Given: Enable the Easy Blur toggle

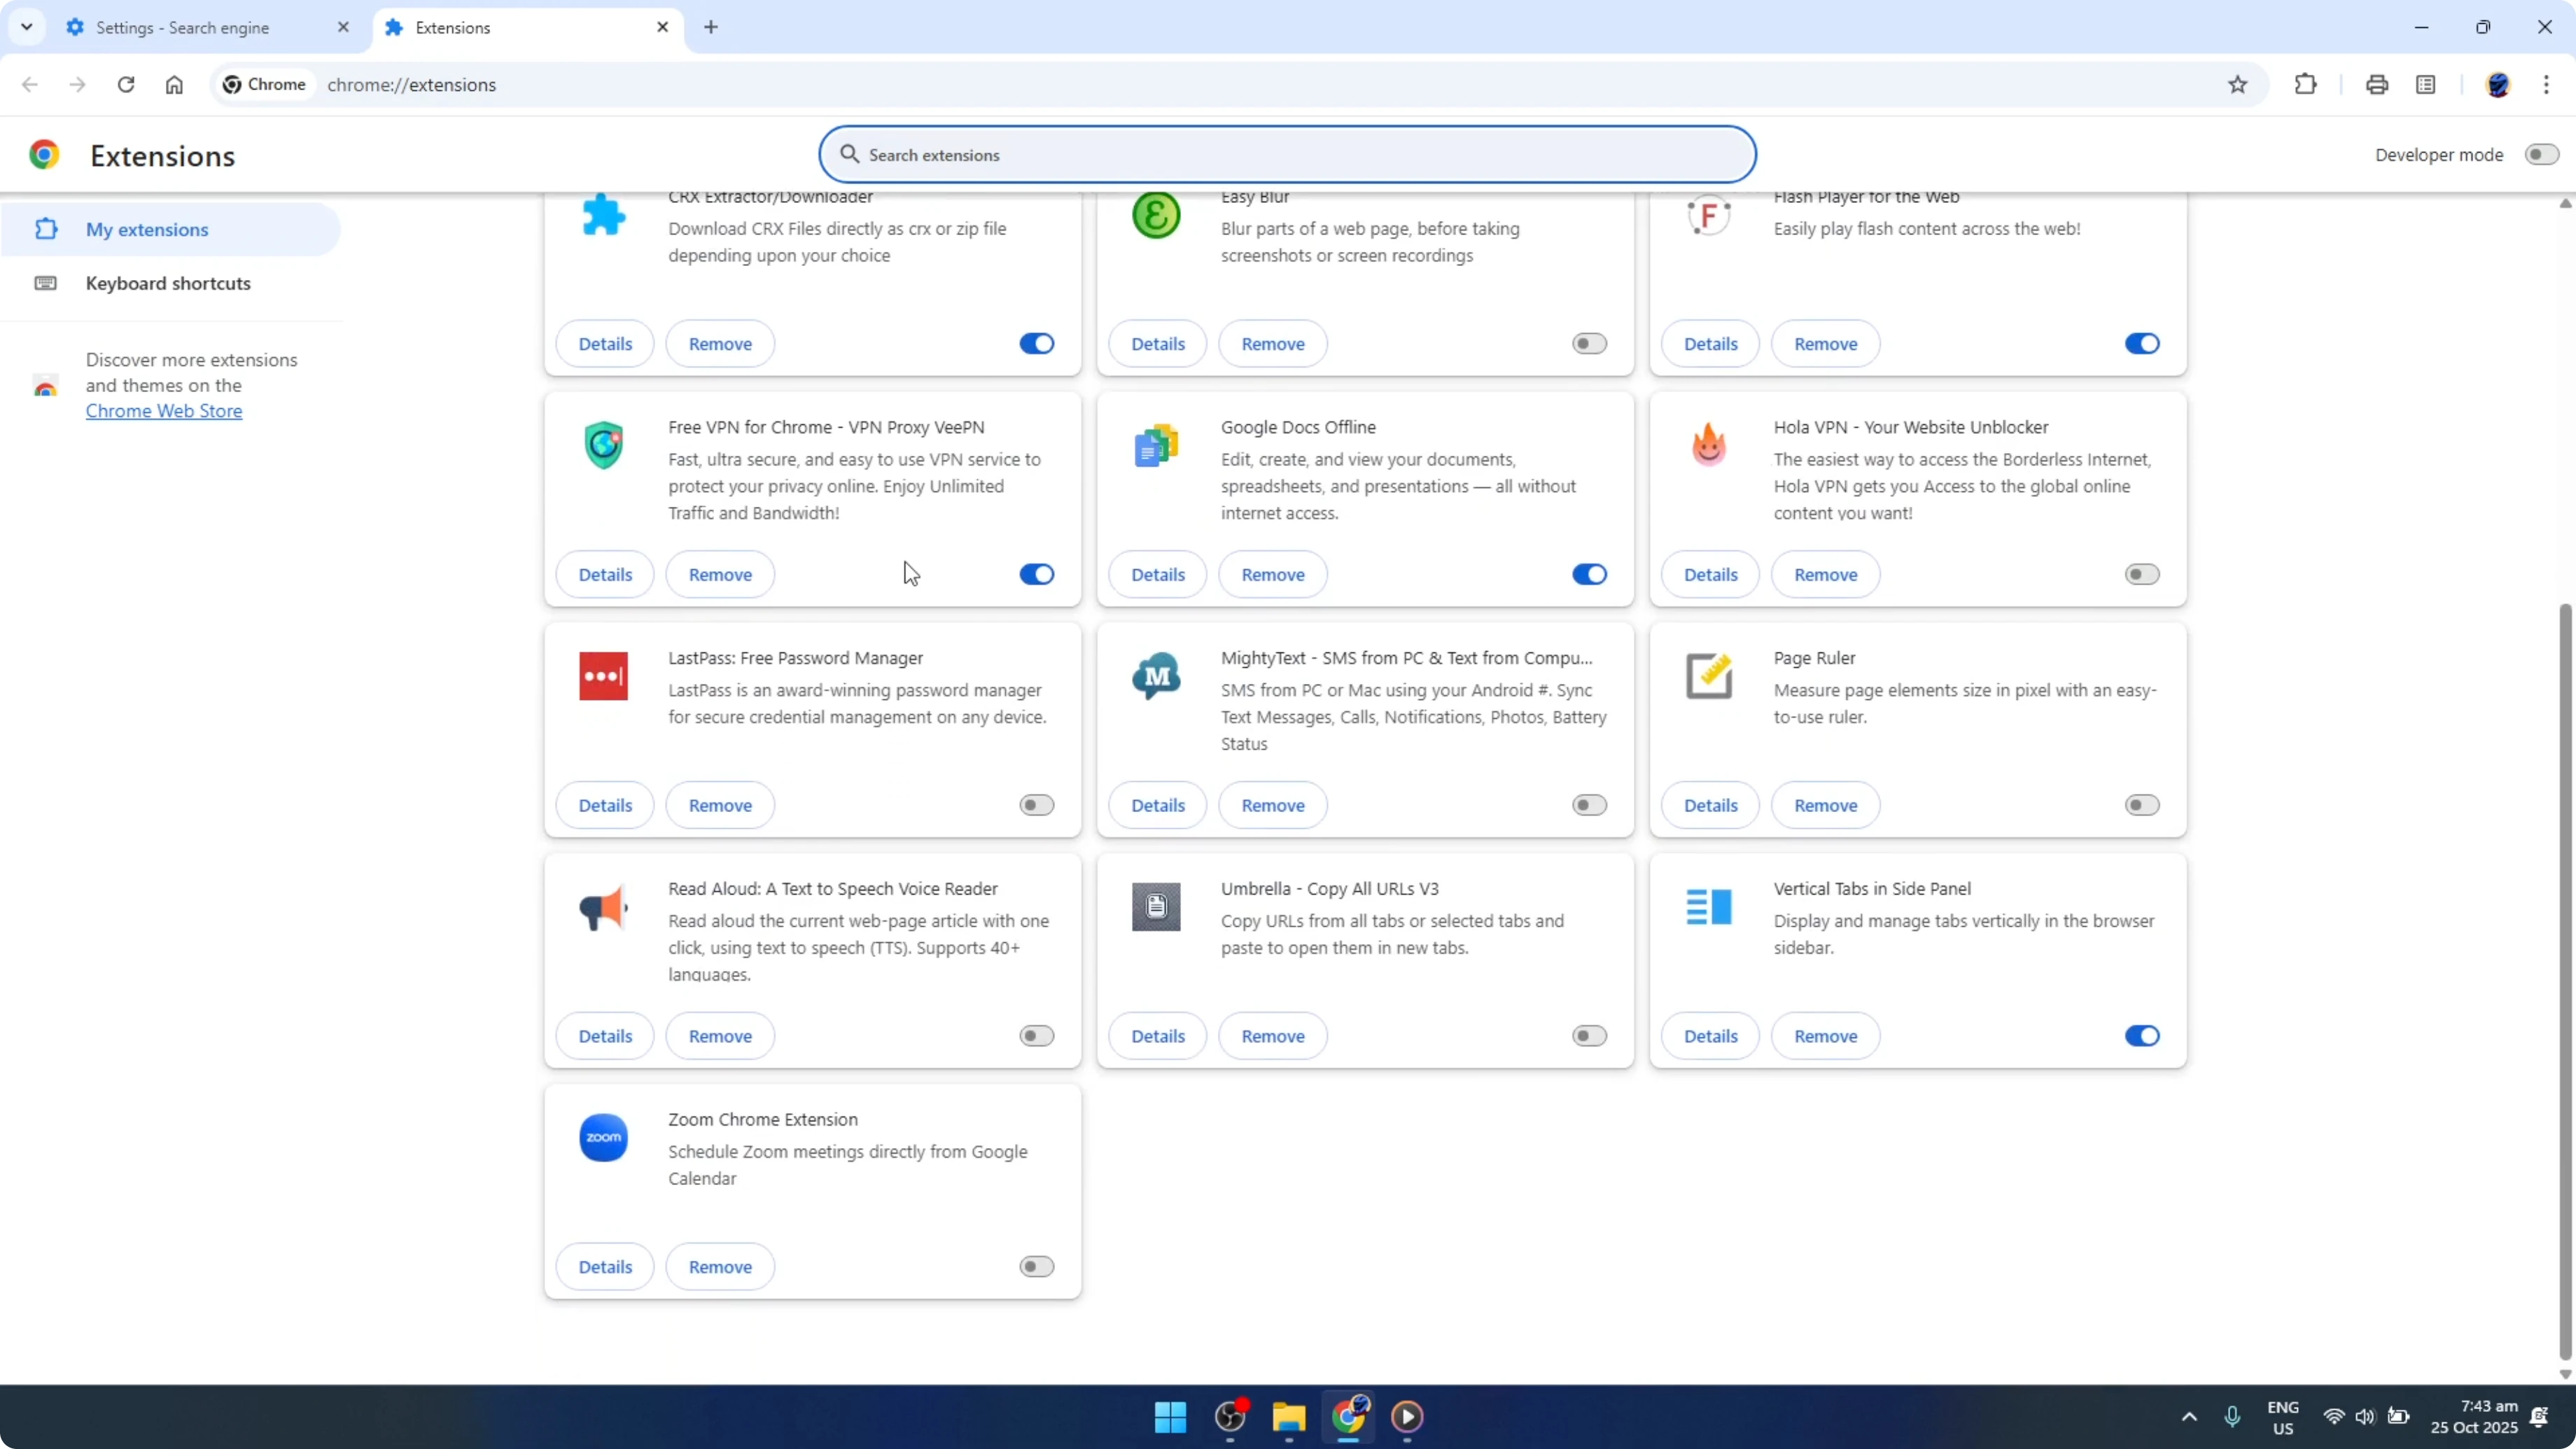Looking at the screenshot, I should pos(1589,344).
